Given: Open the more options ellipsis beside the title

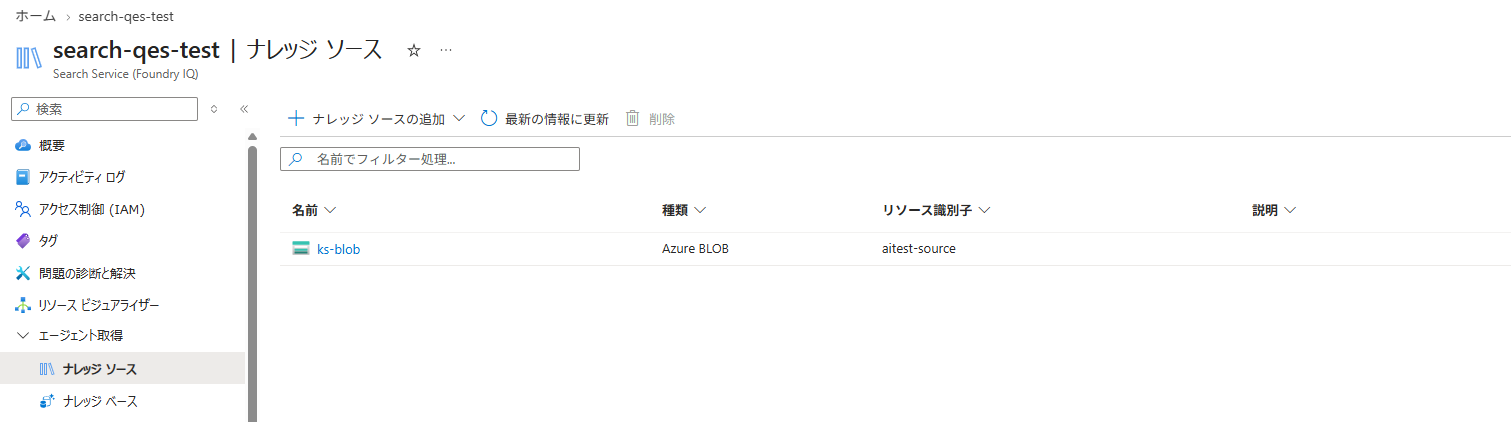Looking at the screenshot, I should point(446,51).
